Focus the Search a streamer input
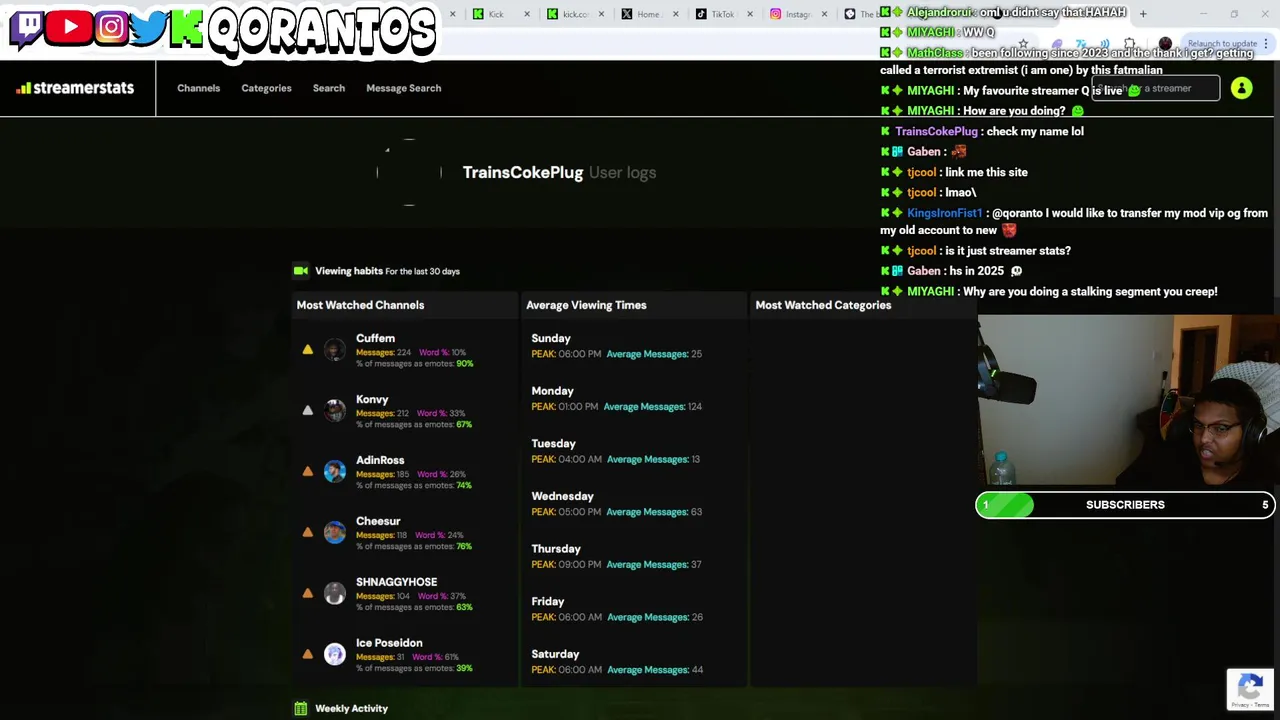Screen dimensions: 1280x720 point(1155,89)
